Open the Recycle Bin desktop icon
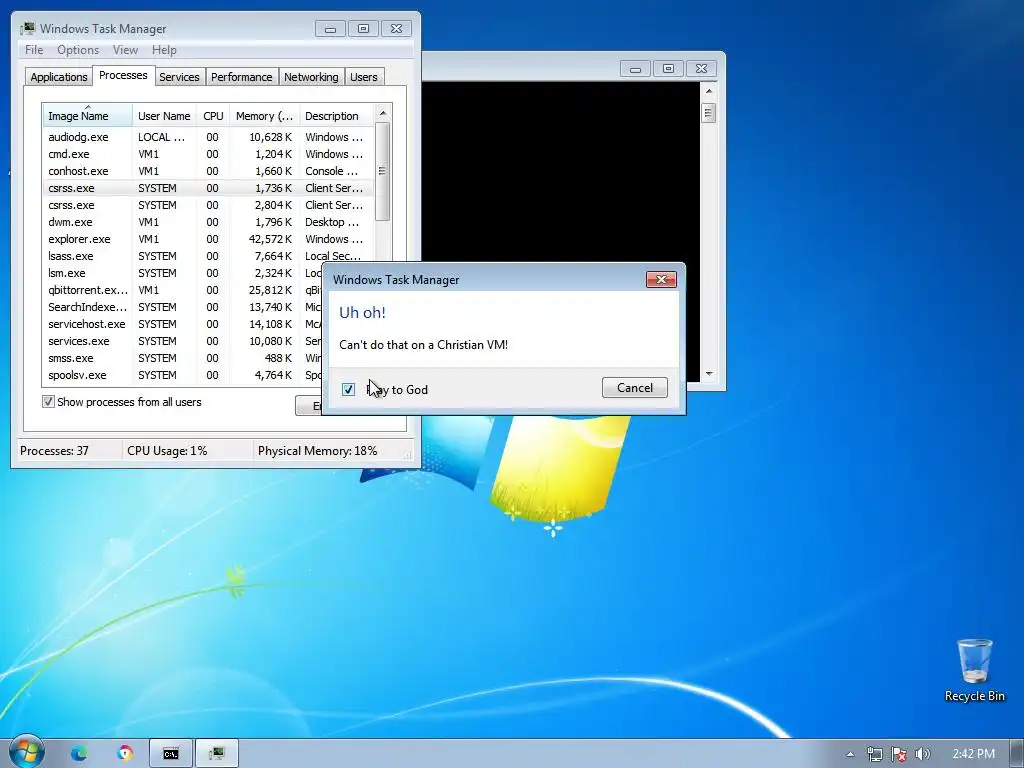1024x768 pixels. tap(974, 670)
